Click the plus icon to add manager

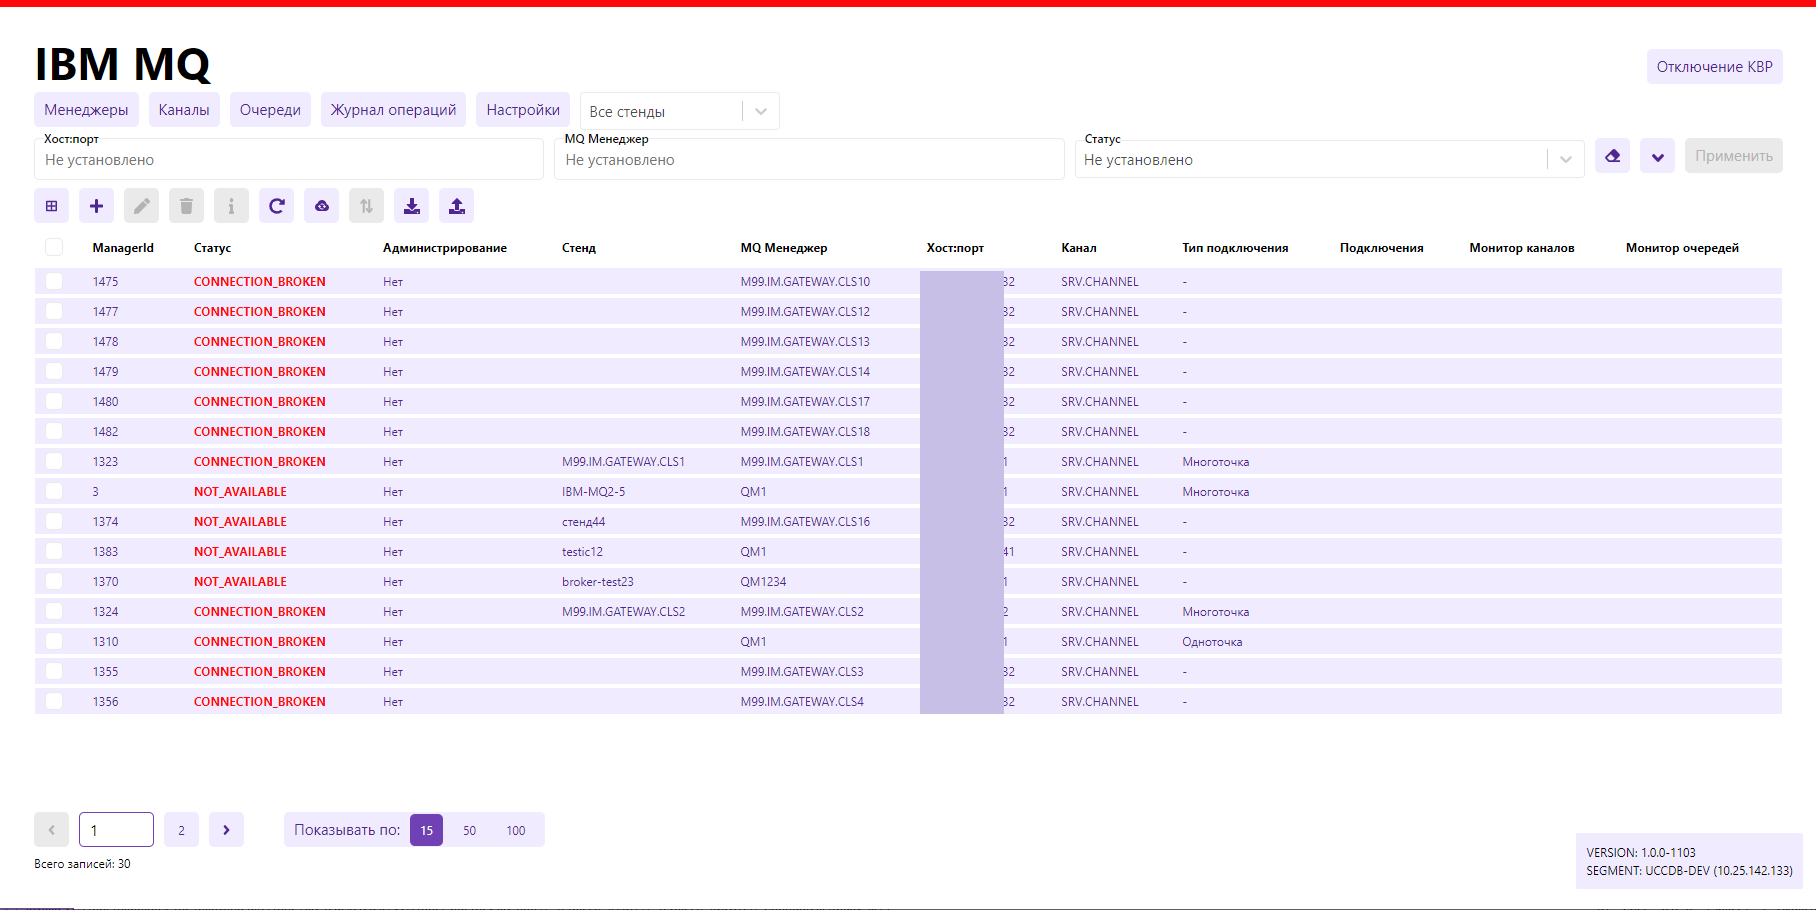pyautogui.click(x=96, y=206)
